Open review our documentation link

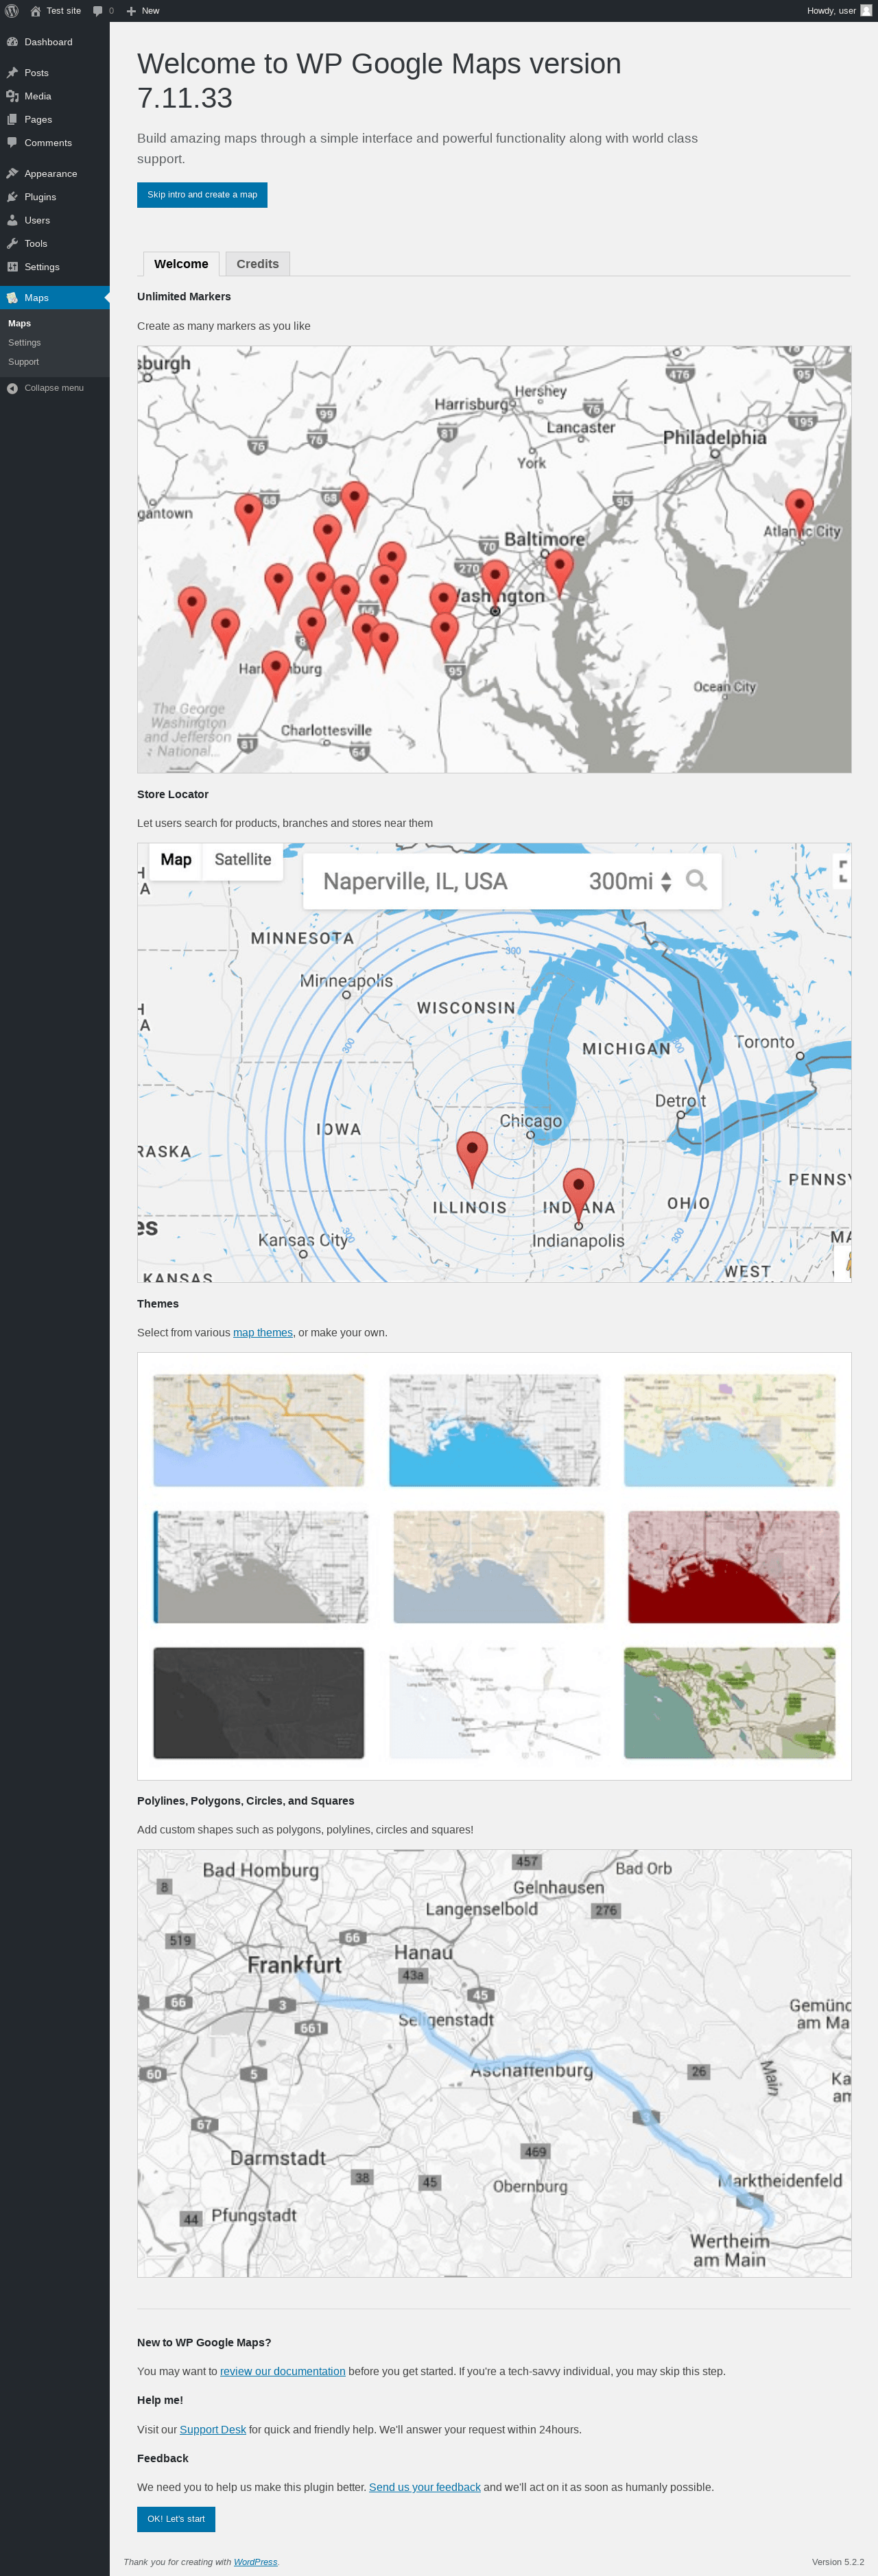pos(283,2370)
